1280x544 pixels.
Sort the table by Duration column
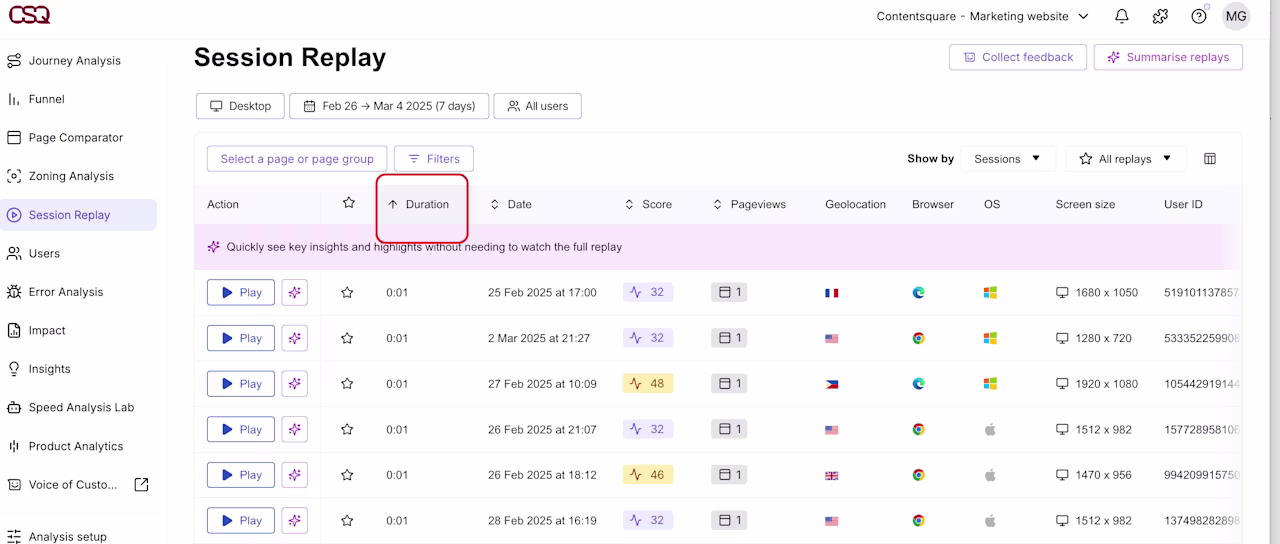pos(419,204)
